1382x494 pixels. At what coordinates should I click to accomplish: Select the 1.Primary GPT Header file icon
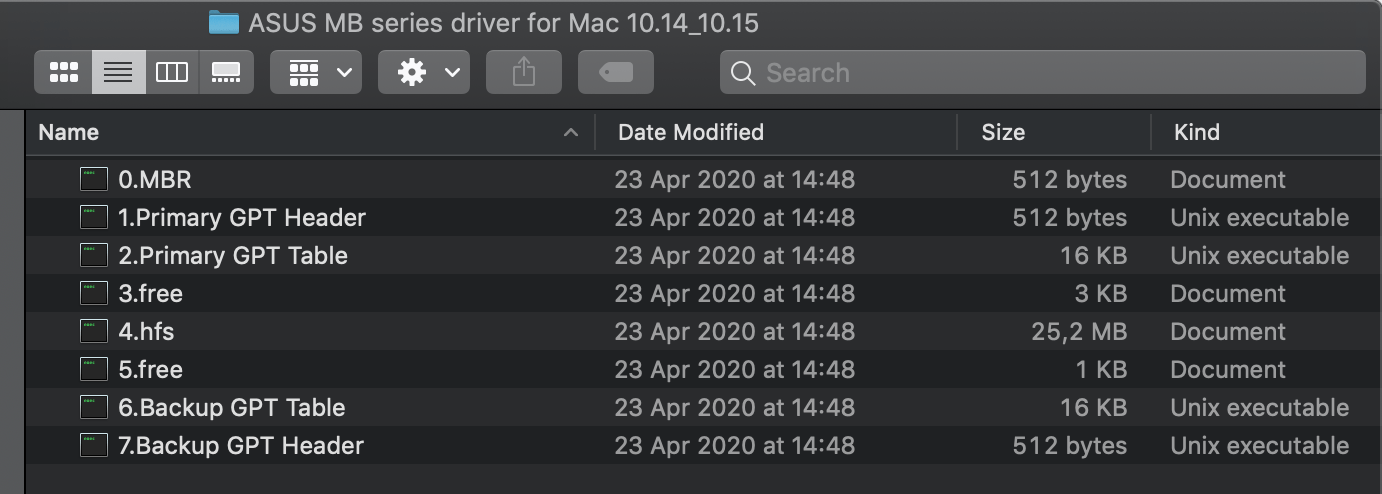pos(94,218)
